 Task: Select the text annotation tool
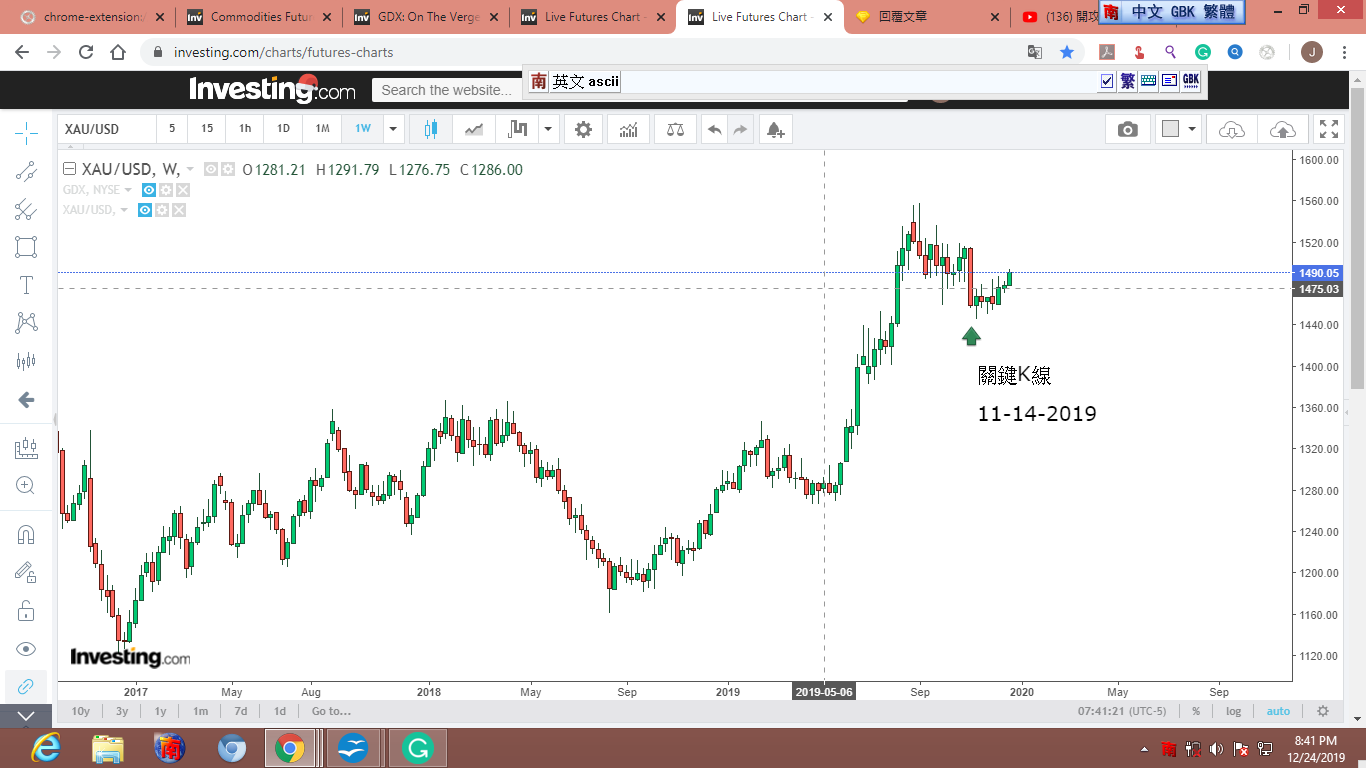[x=26, y=285]
